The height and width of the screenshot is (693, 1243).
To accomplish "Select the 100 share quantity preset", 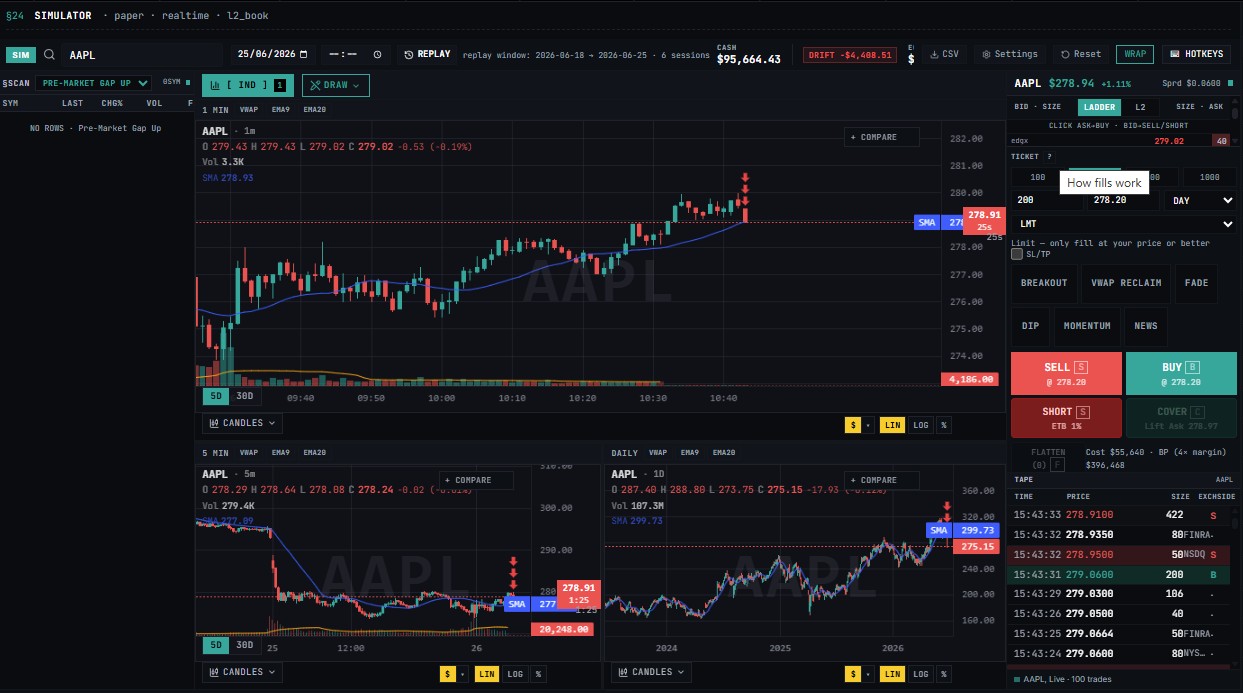I will (1038, 177).
